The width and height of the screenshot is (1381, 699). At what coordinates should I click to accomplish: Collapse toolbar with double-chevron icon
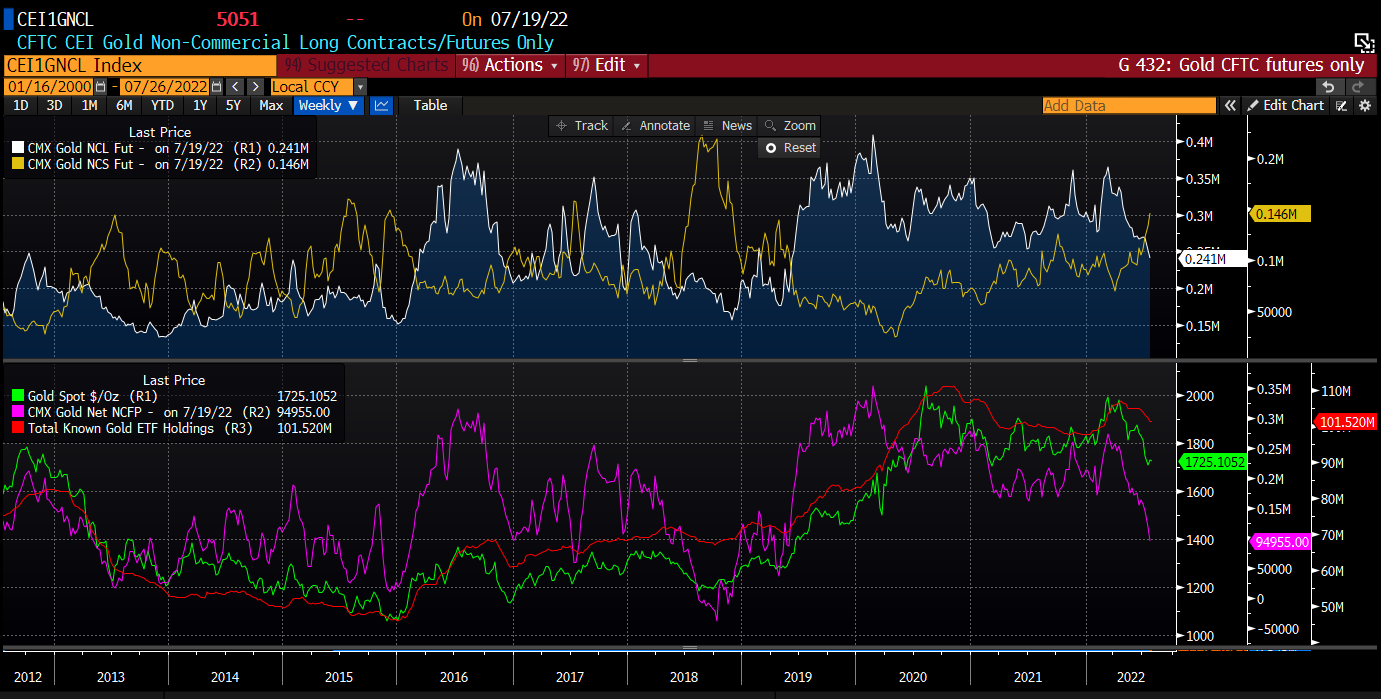(1230, 106)
